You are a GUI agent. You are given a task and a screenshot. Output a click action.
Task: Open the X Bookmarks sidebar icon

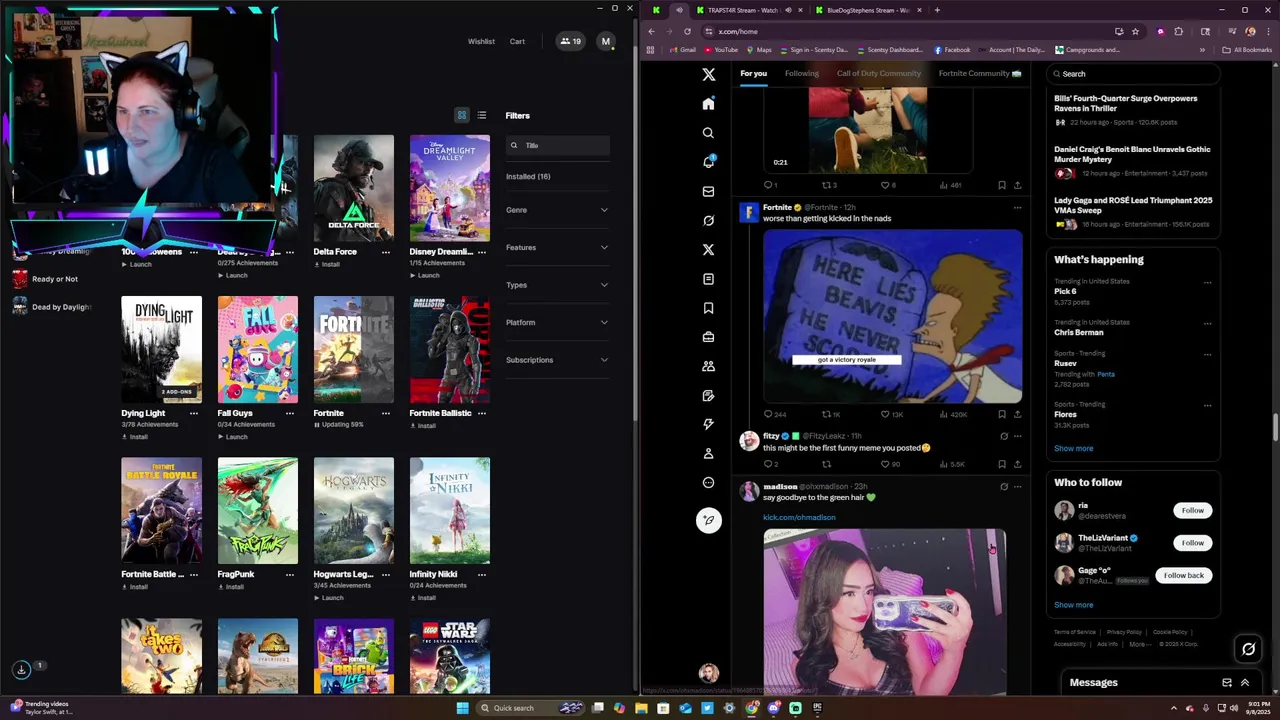click(x=708, y=308)
